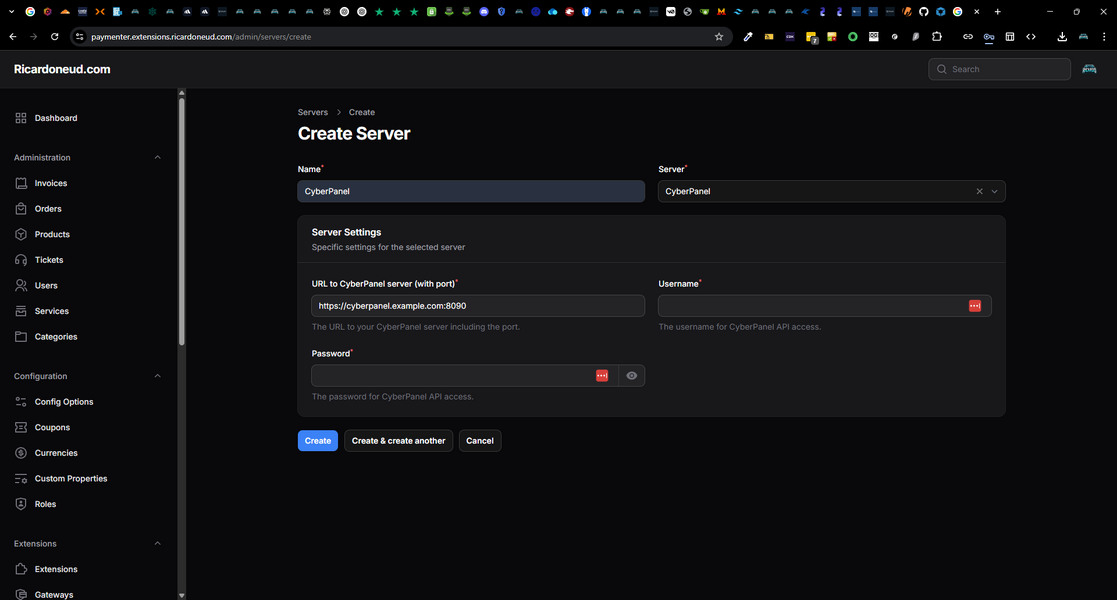Click the browser address bar URL
This screenshot has width=1117, height=600.
click(201, 36)
